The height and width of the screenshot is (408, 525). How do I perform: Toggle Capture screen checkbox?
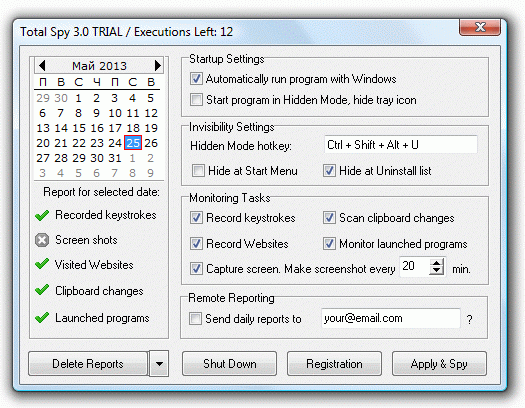point(196,269)
